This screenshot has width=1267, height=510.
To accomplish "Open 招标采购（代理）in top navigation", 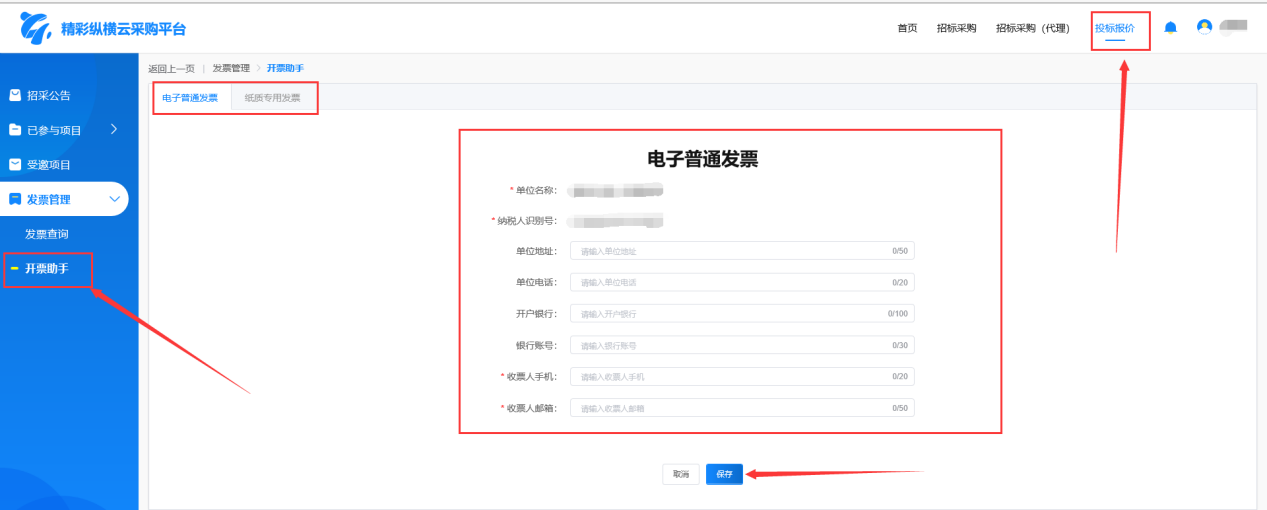I will click(1032, 28).
